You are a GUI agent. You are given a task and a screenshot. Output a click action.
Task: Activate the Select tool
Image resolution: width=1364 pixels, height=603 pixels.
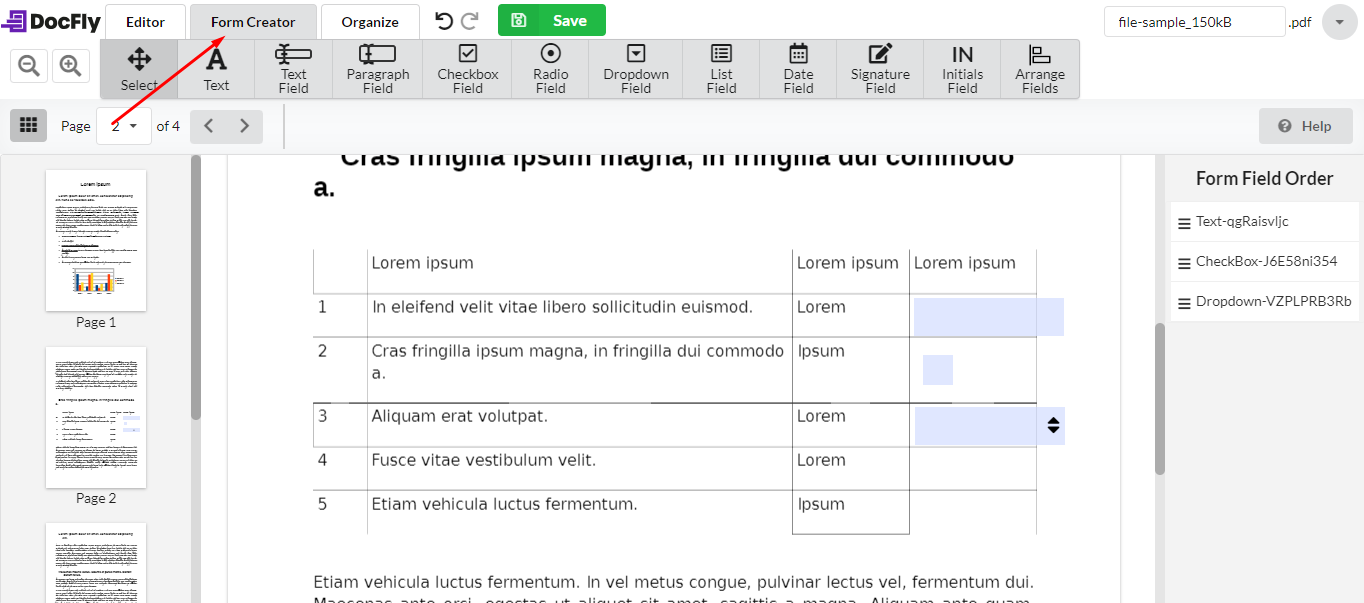(139, 68)
